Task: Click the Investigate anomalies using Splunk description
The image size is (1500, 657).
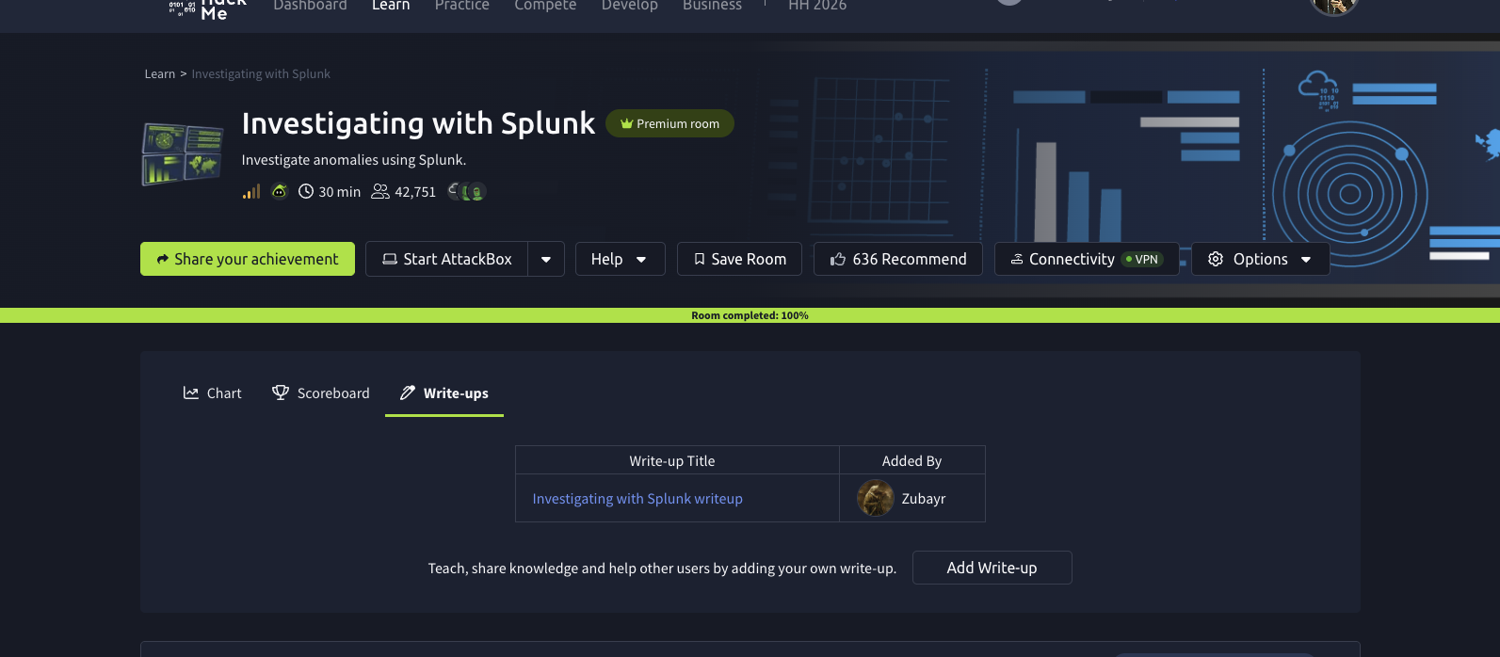Action: [x=354, y=160]
